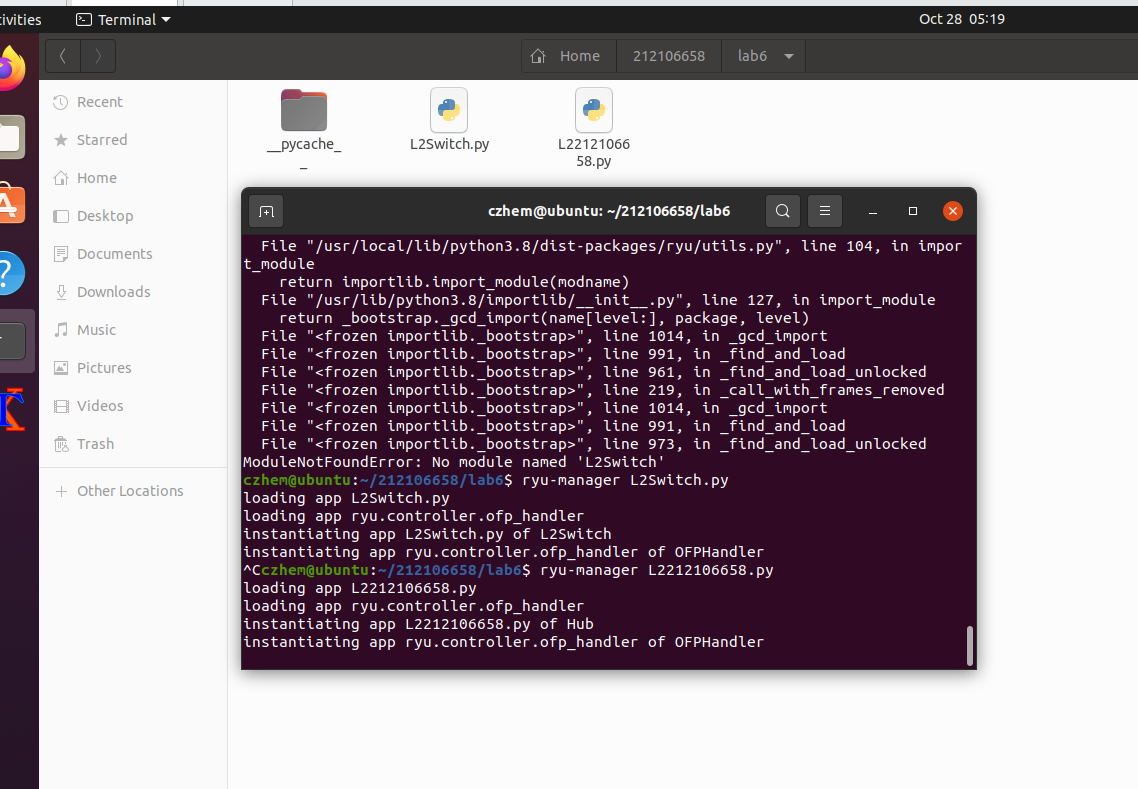The image size is (1138, 789).
Task: Select the L2Switch.py Python file icon
Action: pos(449,110)
